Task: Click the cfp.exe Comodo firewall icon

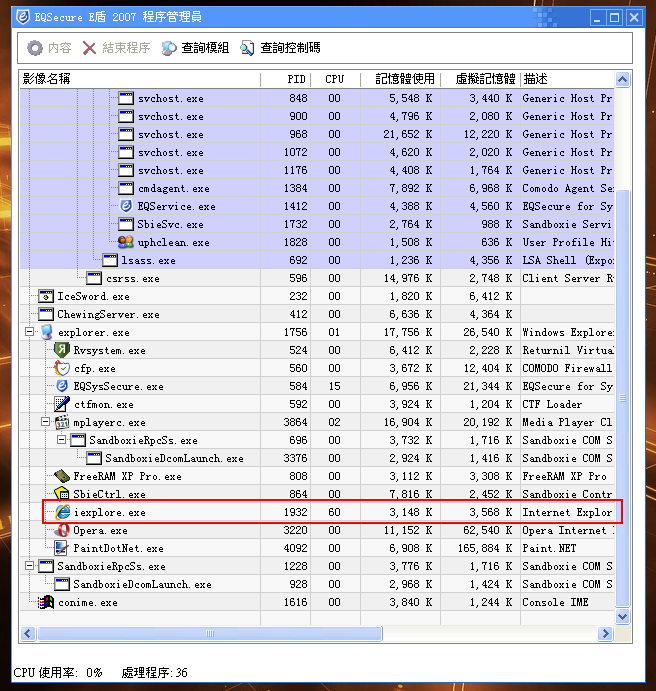Action: 62,368
